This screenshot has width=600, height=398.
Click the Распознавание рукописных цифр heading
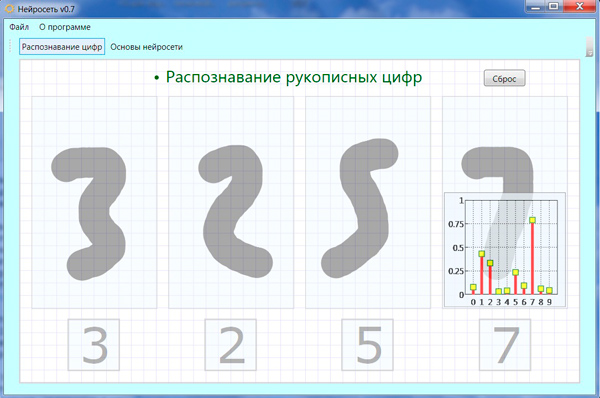point(294,77)
